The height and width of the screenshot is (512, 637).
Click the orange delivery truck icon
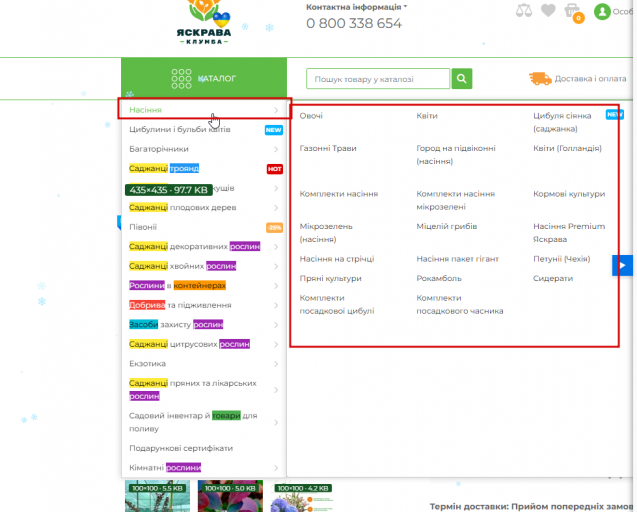[x=540, y=79]
